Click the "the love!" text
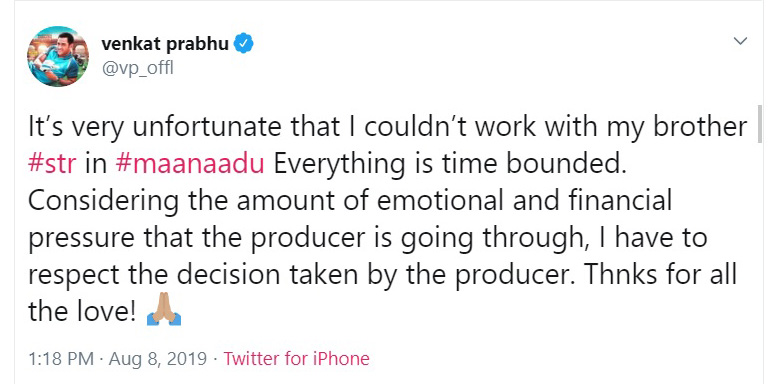Viewport: 780px width, 384px height. (x=82, y=312)
